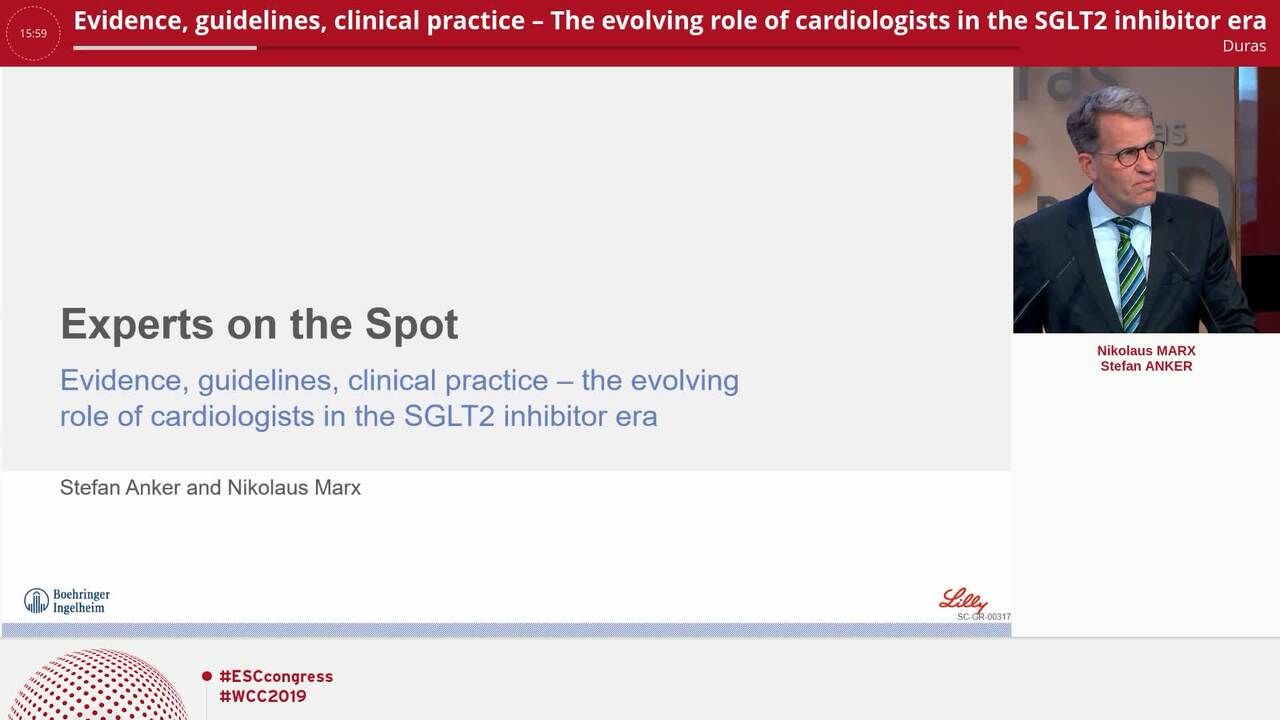
Task: Click the session title in the red header
Action: tap(670, 21)
